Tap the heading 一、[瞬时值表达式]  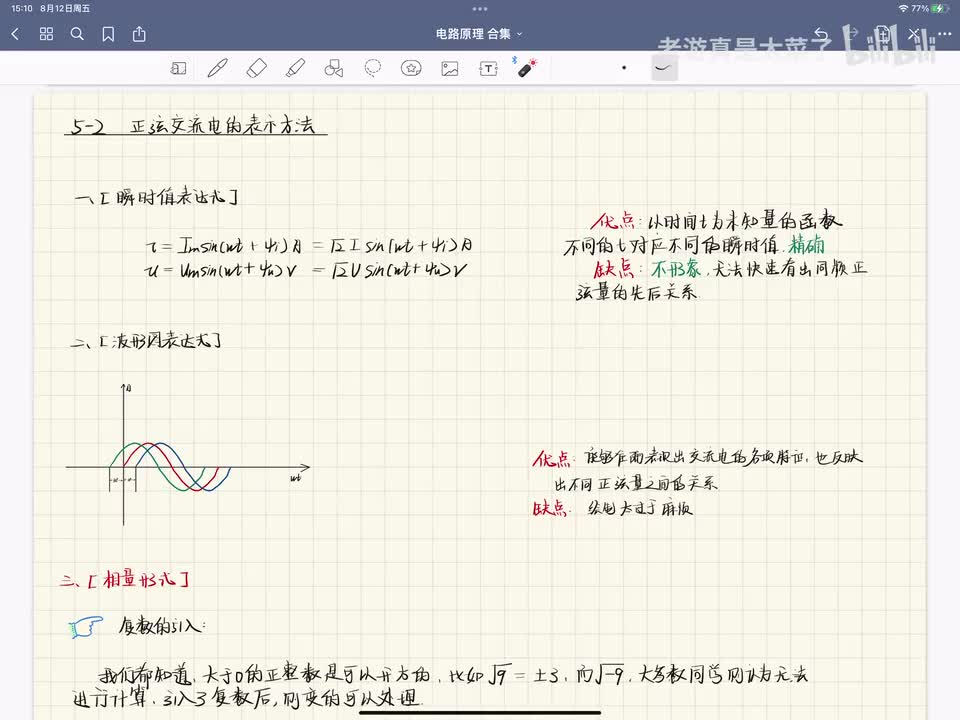pyautogui.click(x=156, y=197)
